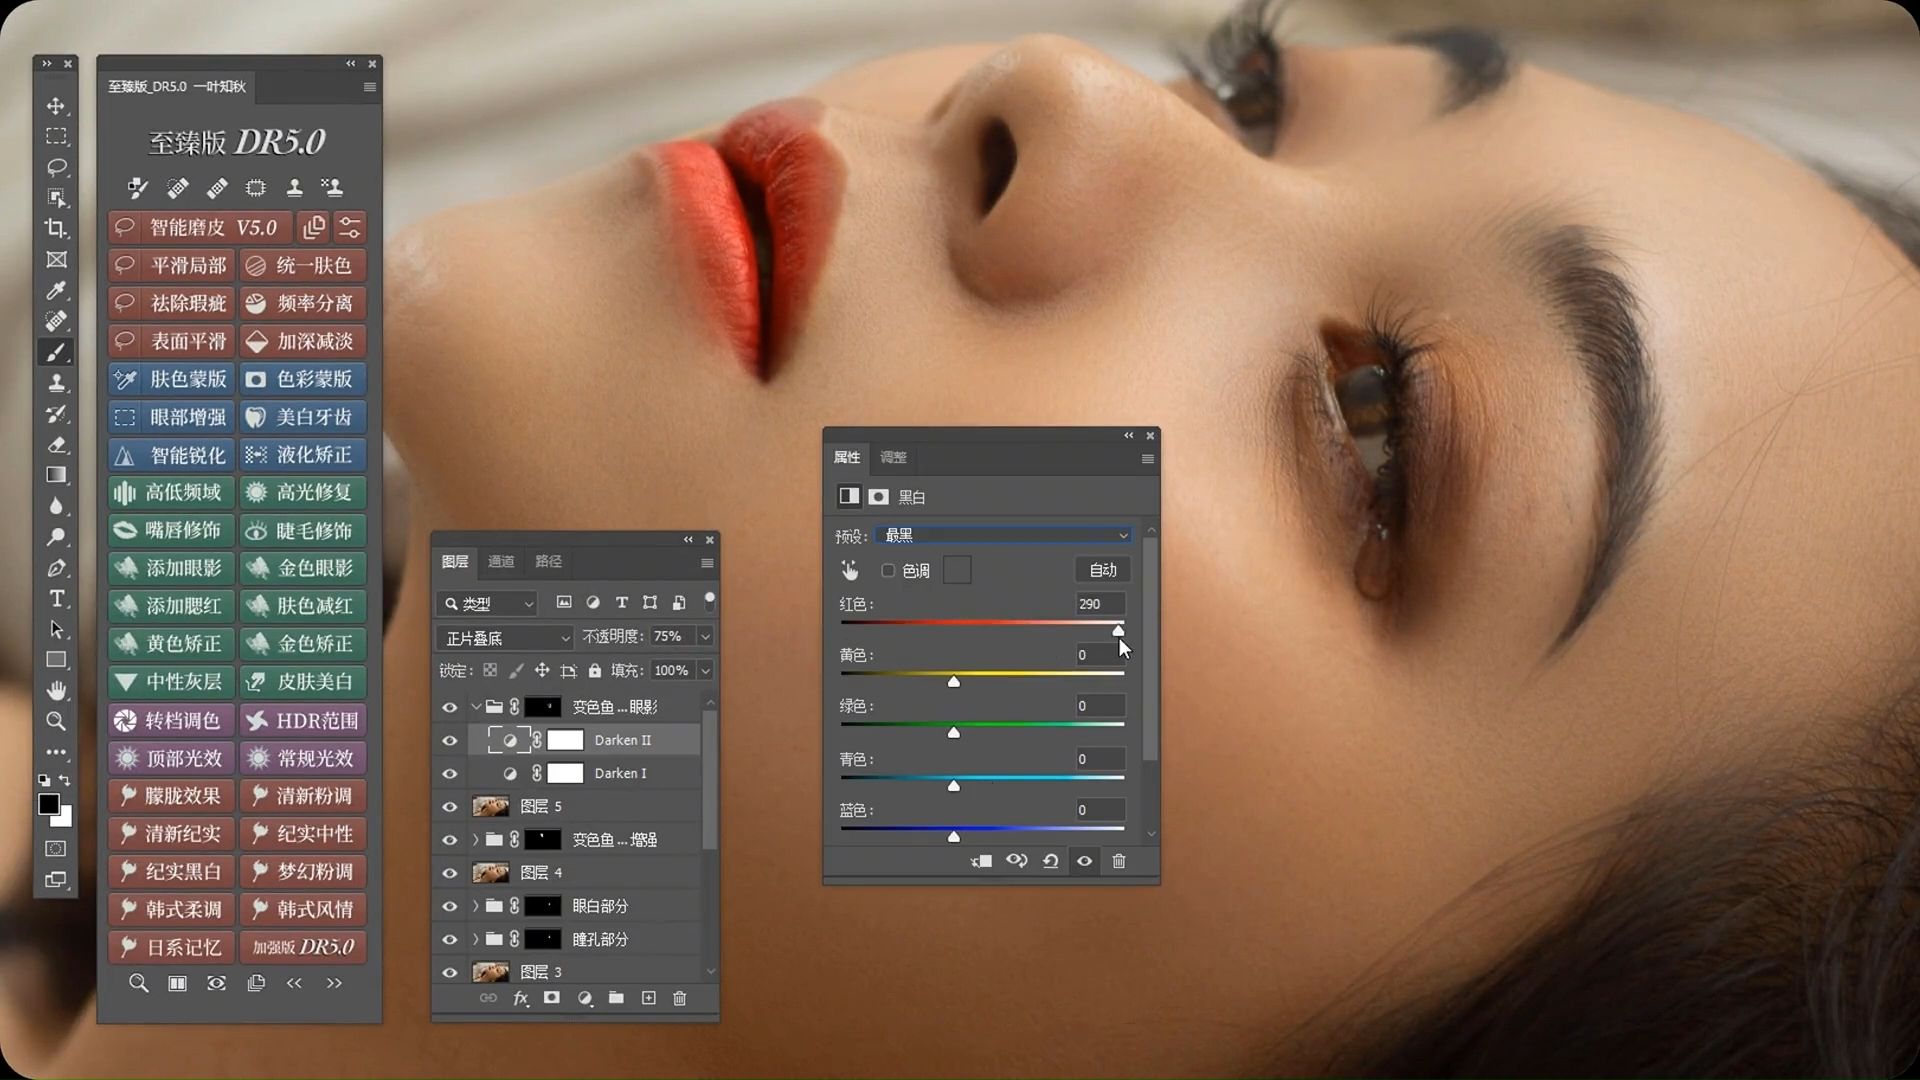Click the 频率分离 button
This screenshot has width=1920, height=1080.
(x=303, y=304)
